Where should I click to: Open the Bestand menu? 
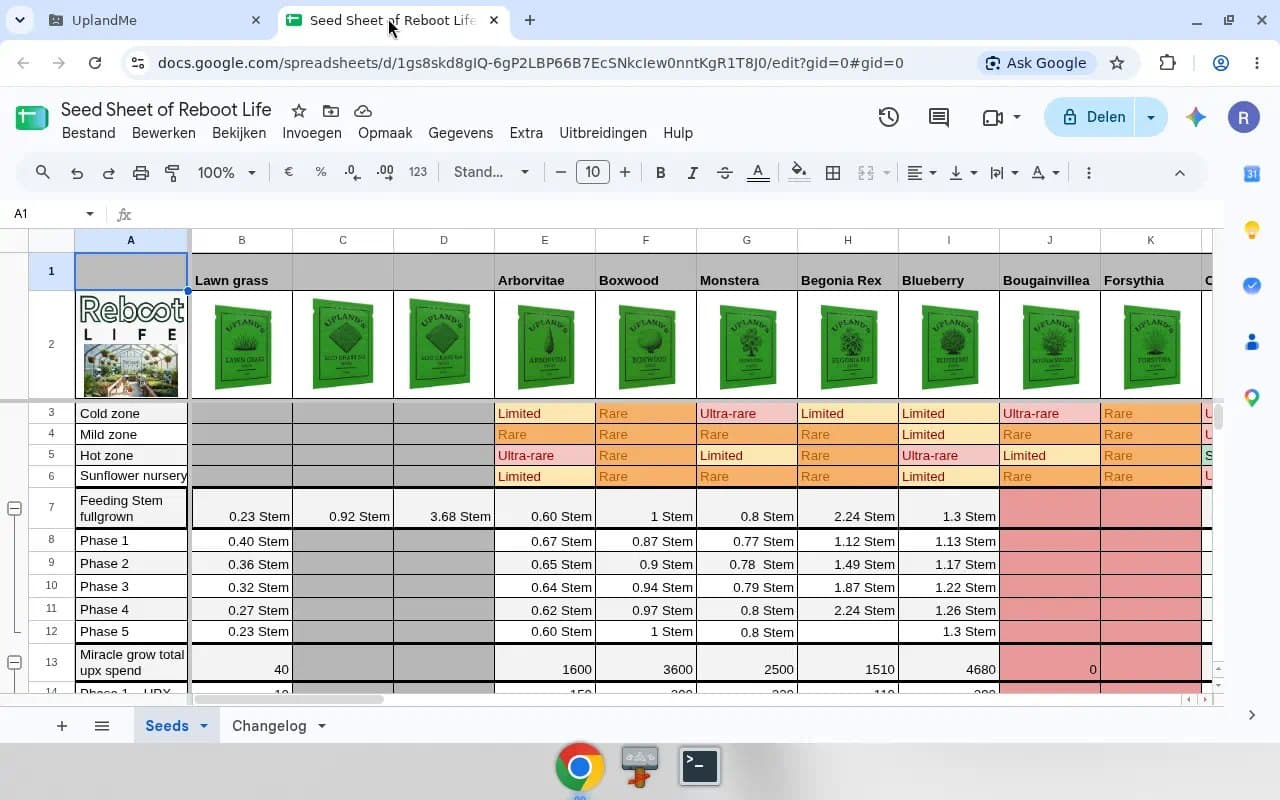[88, 133]
